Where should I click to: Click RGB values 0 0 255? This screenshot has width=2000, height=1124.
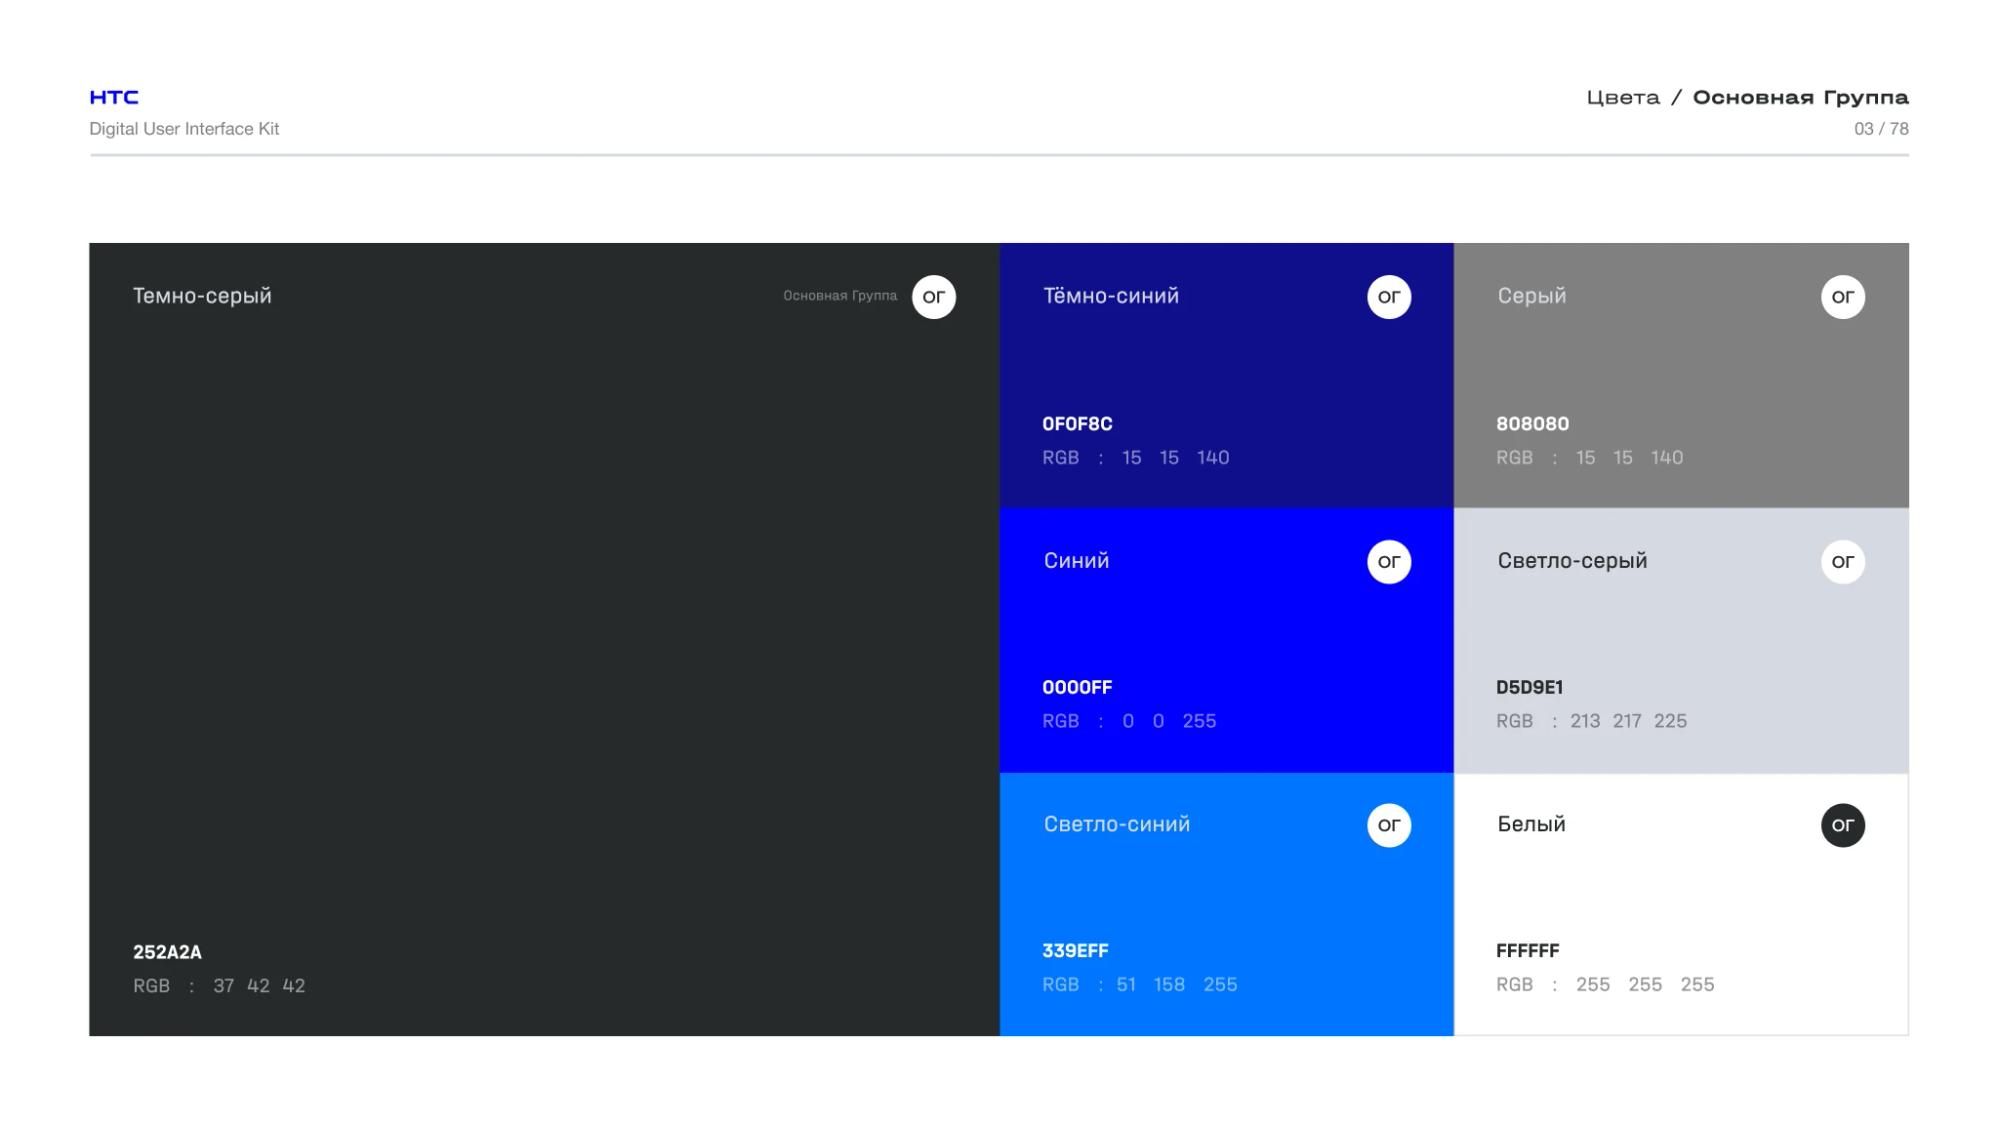[x=1169, y=722]
